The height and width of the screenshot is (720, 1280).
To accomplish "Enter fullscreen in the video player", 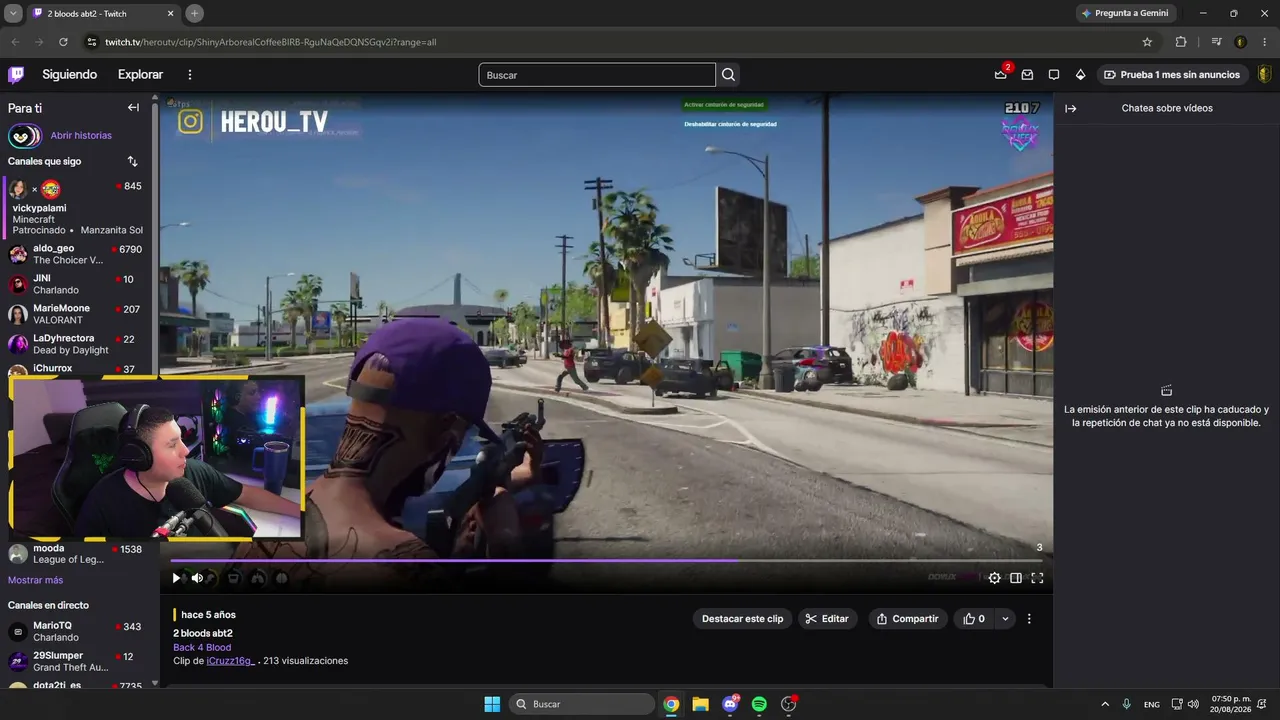I will (1037, 578).
